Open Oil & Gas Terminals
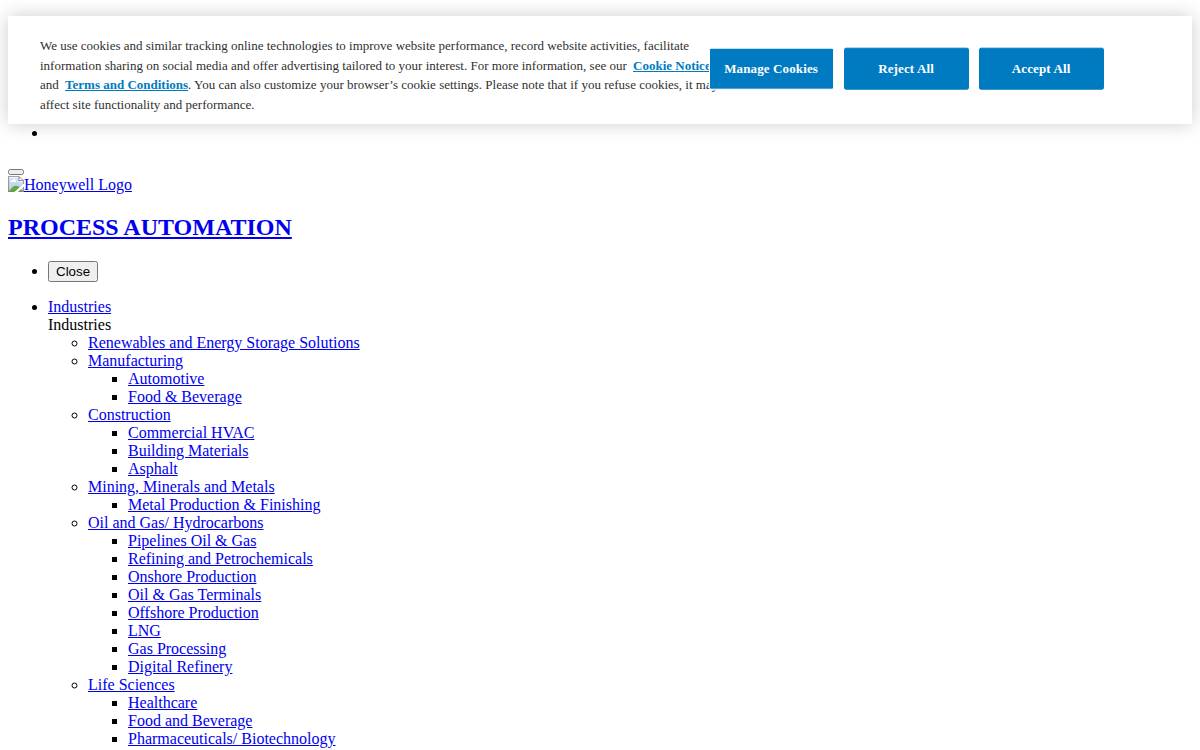 pos(194,595)
